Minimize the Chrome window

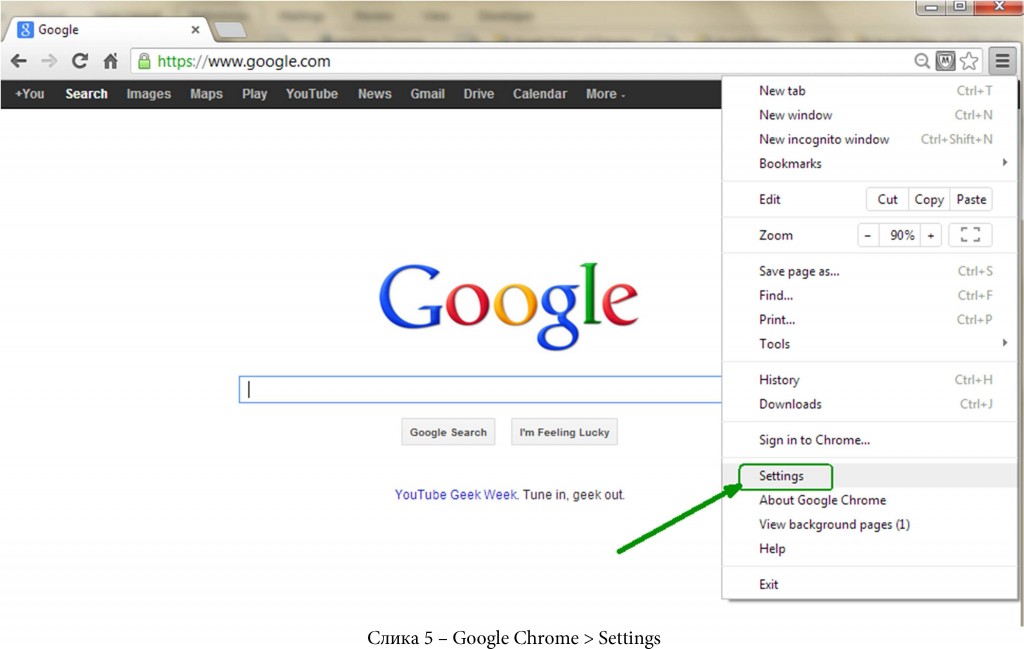[x=932, y=7]
